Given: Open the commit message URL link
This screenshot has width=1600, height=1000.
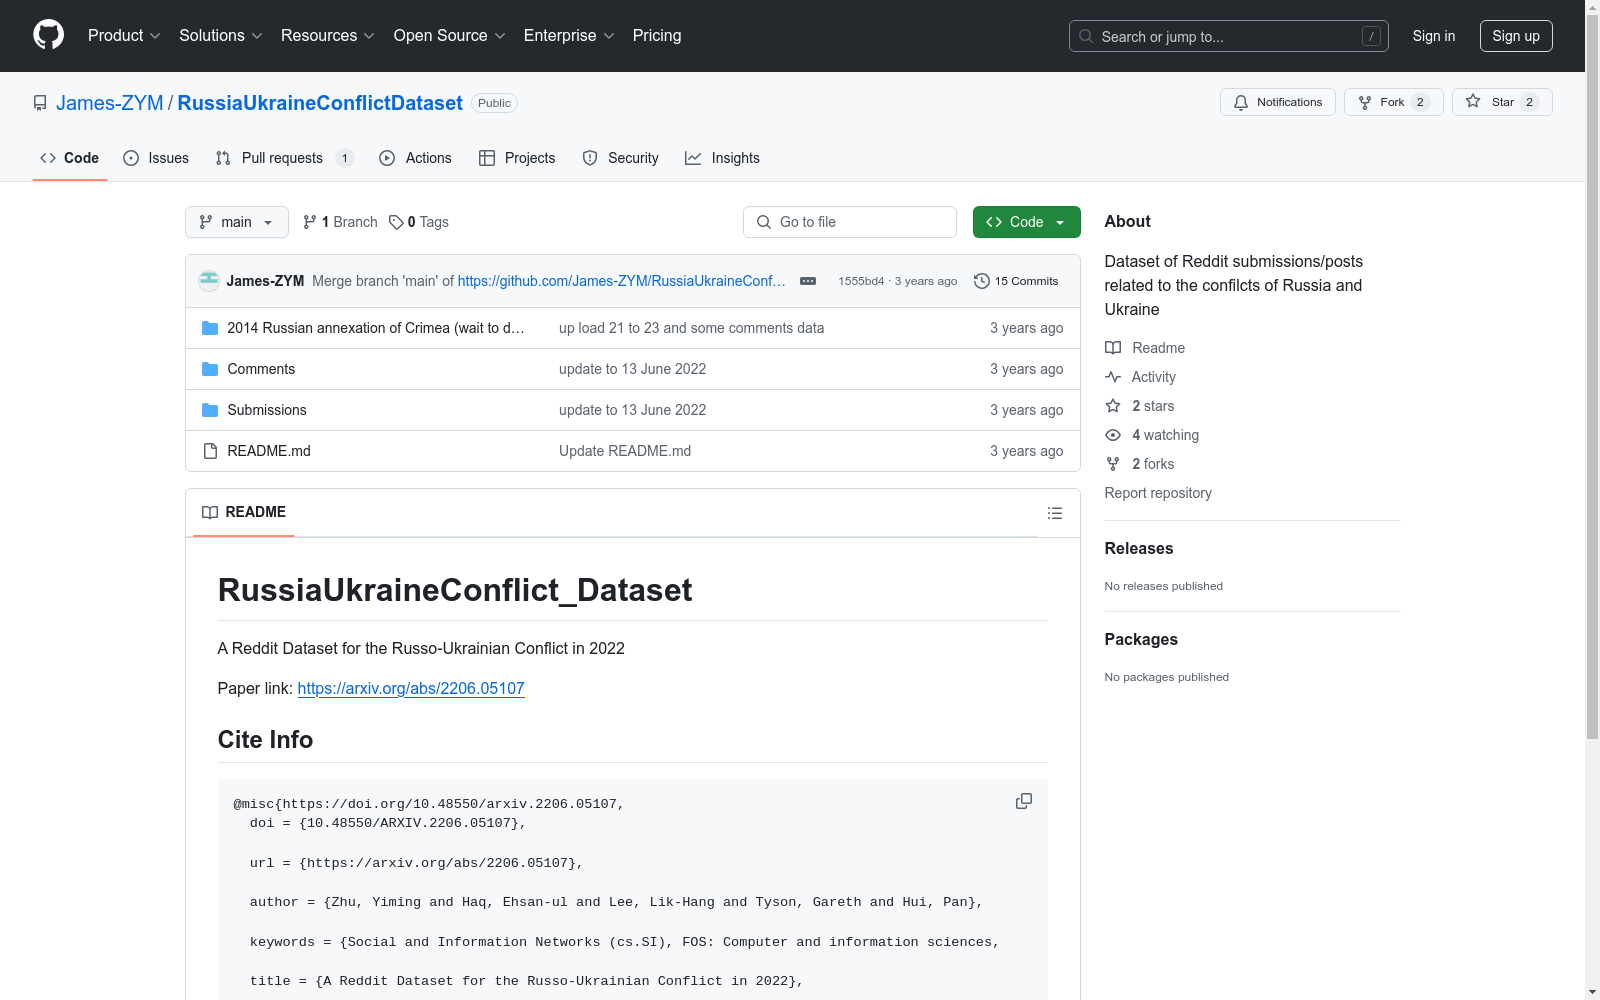Looking at the screenshot, I should click(621, 281).
